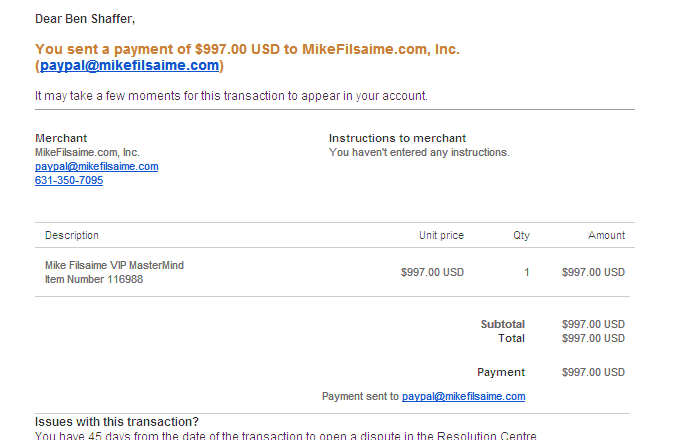Click the "Qty" column header
This screenshot has width=689, height=440.
pos(521,236)
